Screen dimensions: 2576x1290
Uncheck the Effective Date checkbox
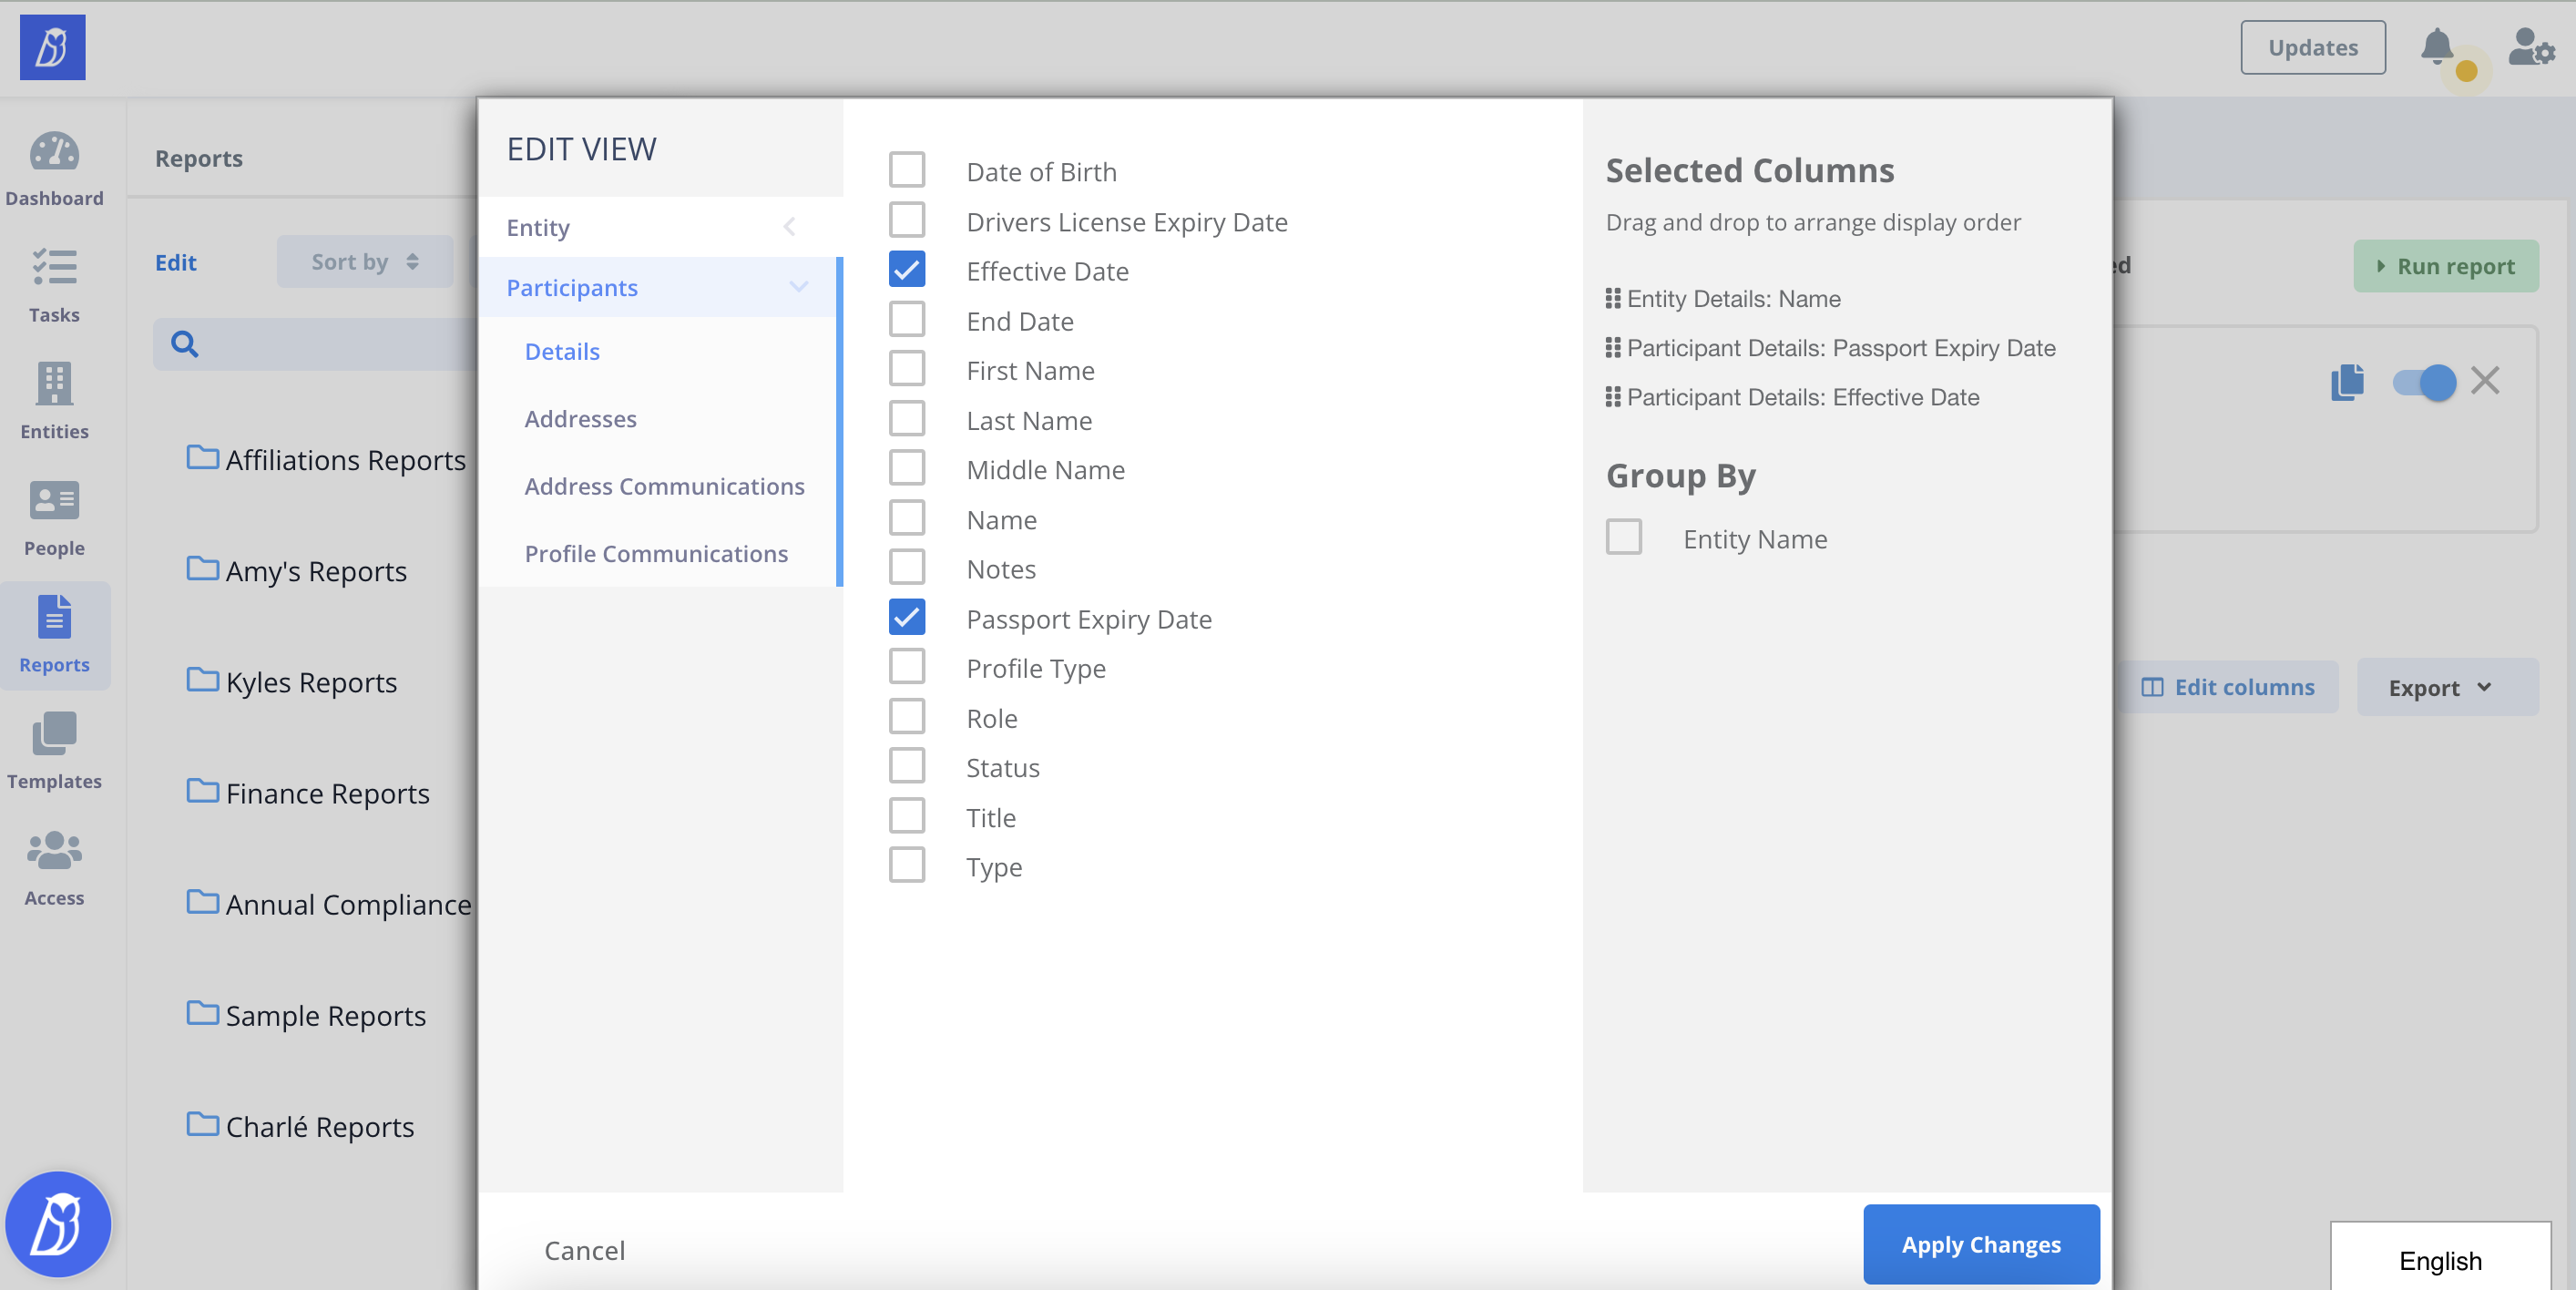(x=907, y=269)
